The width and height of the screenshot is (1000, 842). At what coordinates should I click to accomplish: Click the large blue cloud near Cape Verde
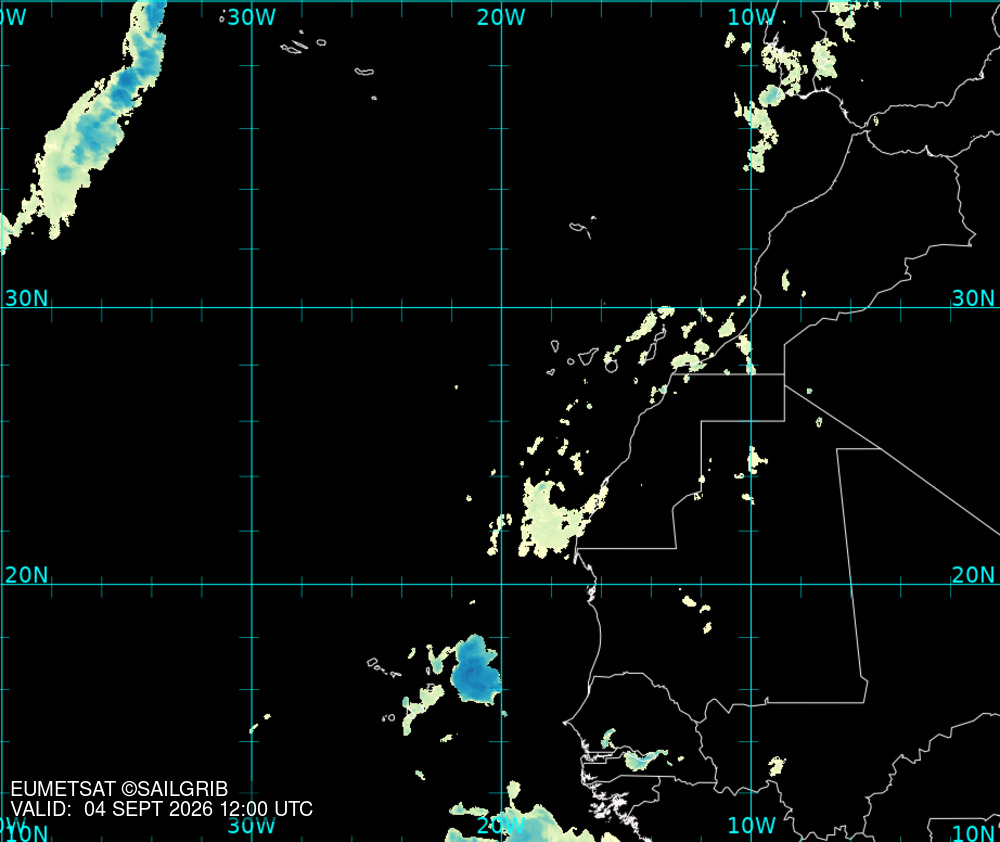(474, 670)
